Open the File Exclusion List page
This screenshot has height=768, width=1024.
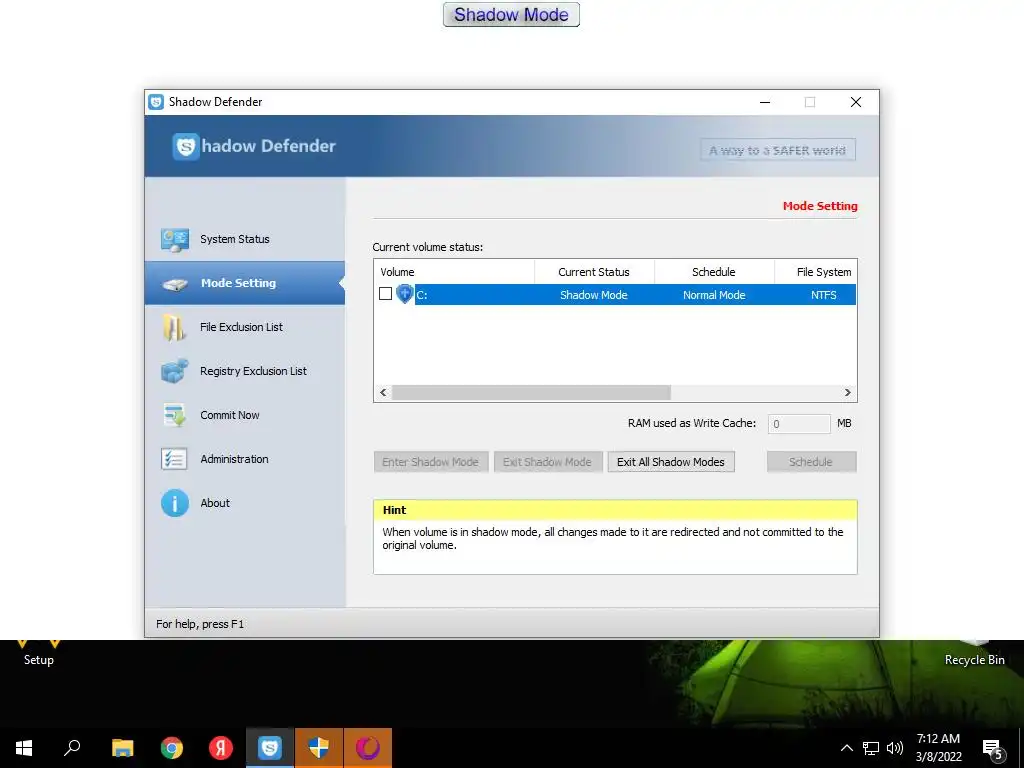click(x=245, y=327)
